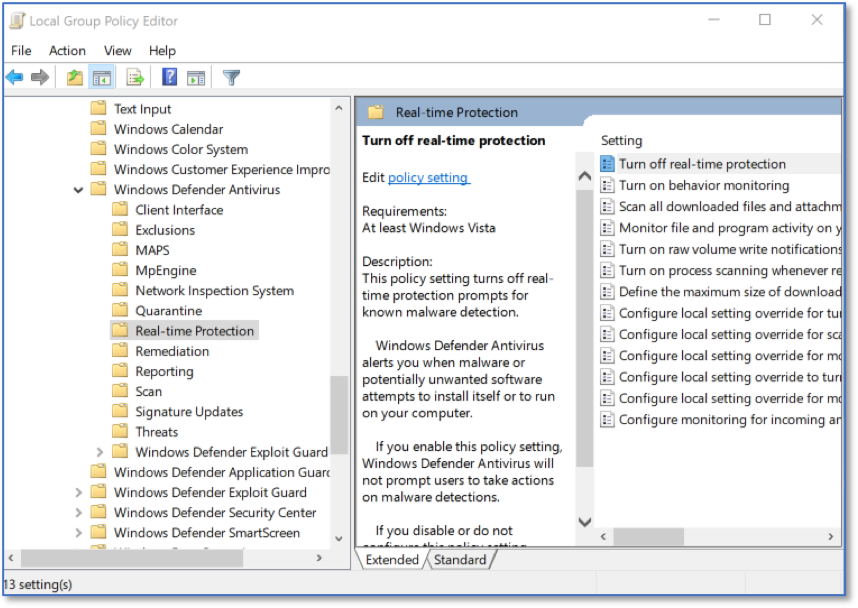The height and width of the screenshot is (608, 858).
Task: Click the folder icon in Real-time Protection header
Action: pyautogui.click(x=375, y=112)
